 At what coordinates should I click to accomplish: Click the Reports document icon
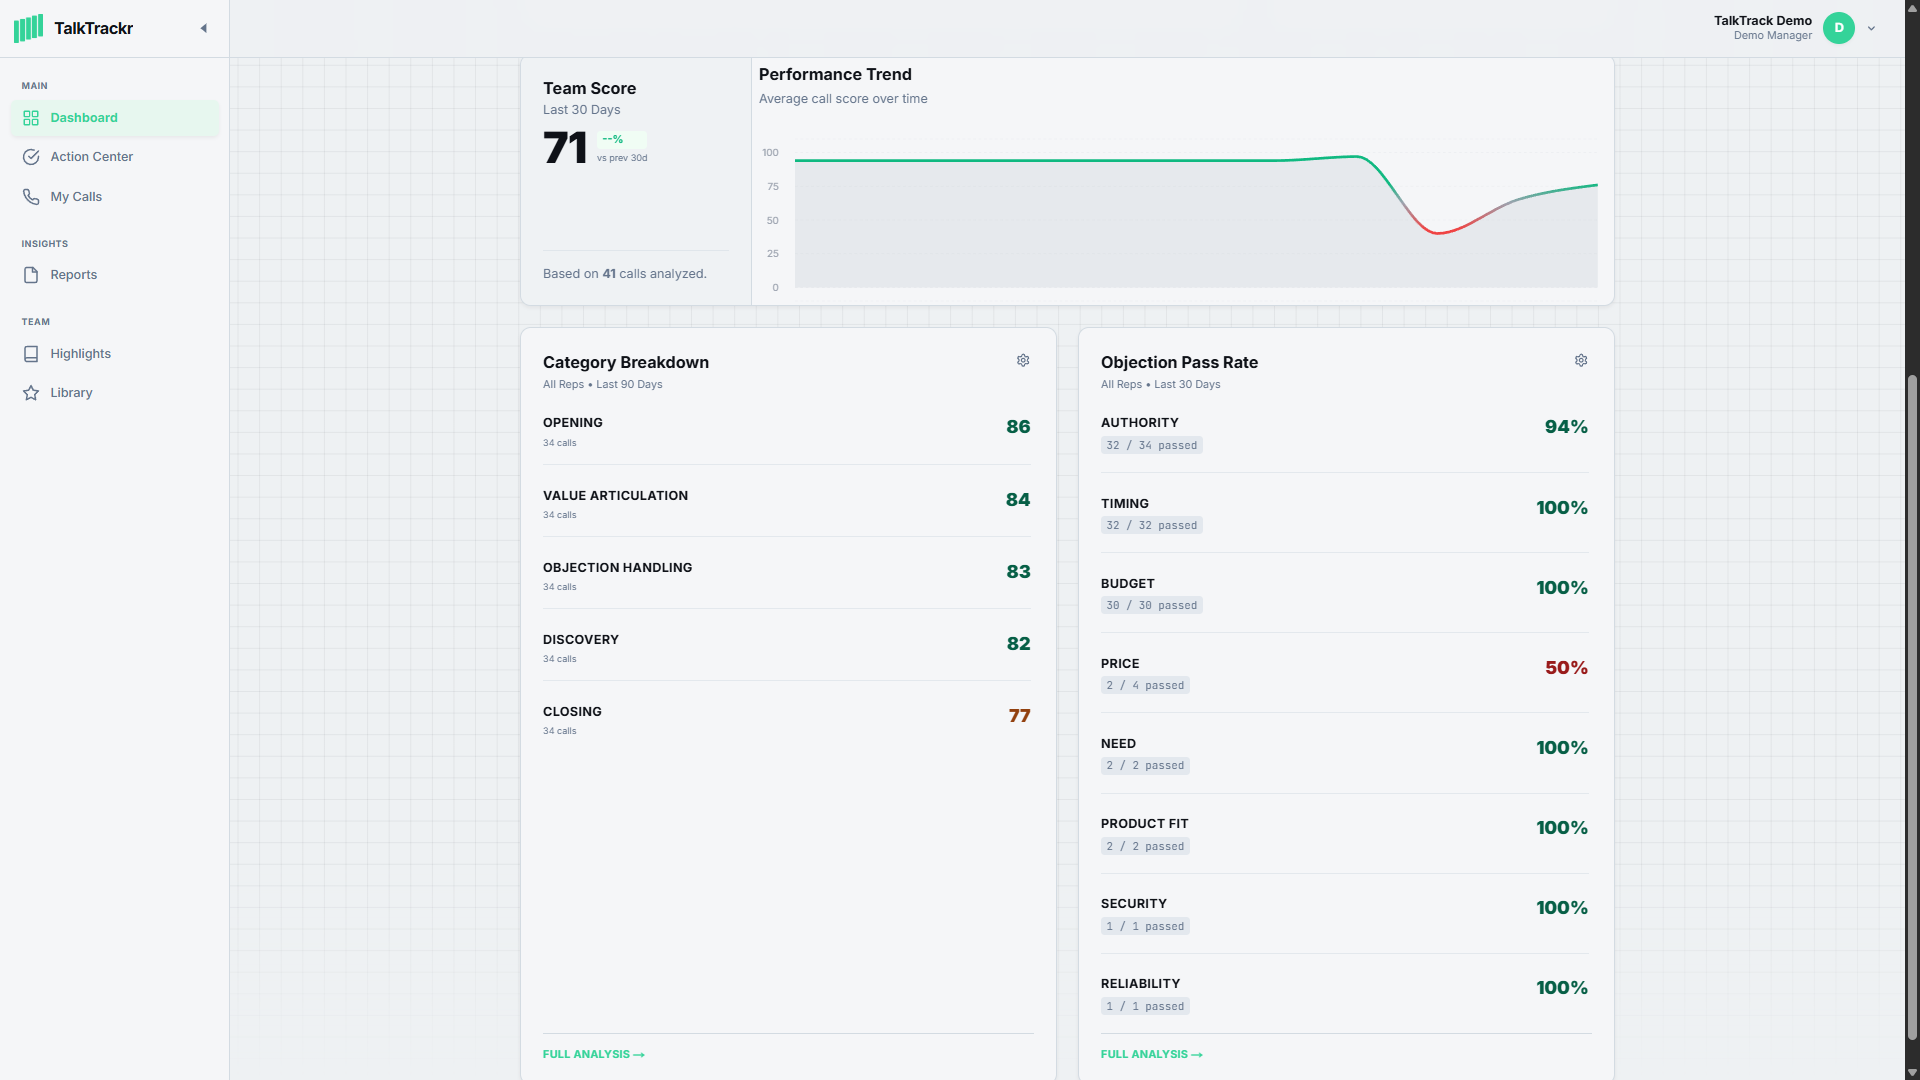31,275
